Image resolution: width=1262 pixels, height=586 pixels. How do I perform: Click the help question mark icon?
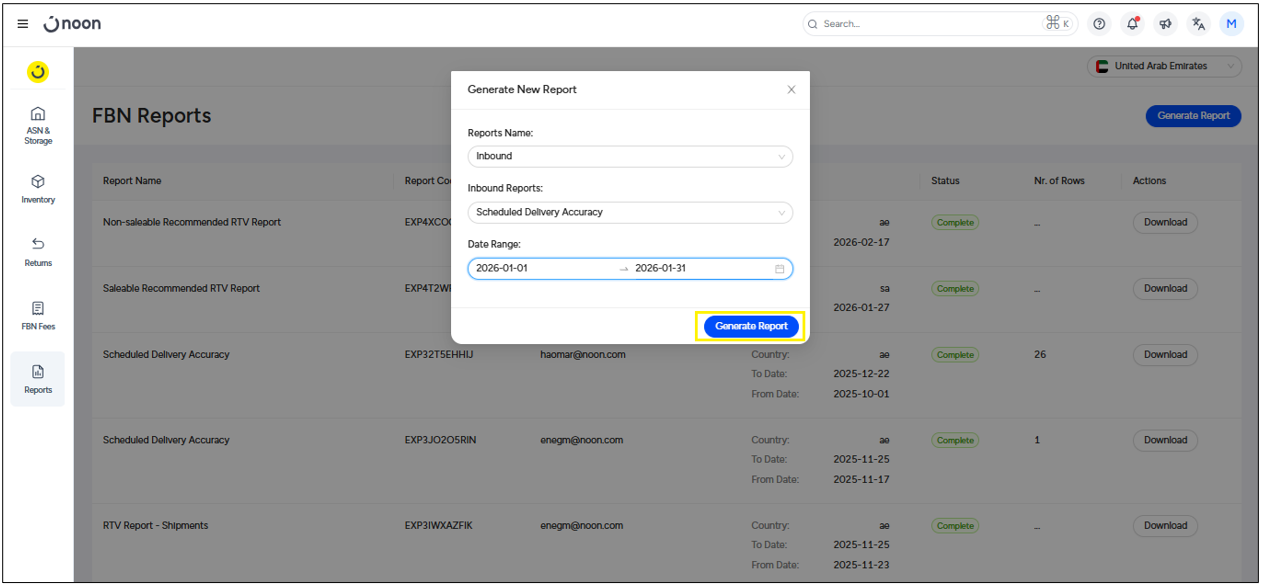[1099, 24]
